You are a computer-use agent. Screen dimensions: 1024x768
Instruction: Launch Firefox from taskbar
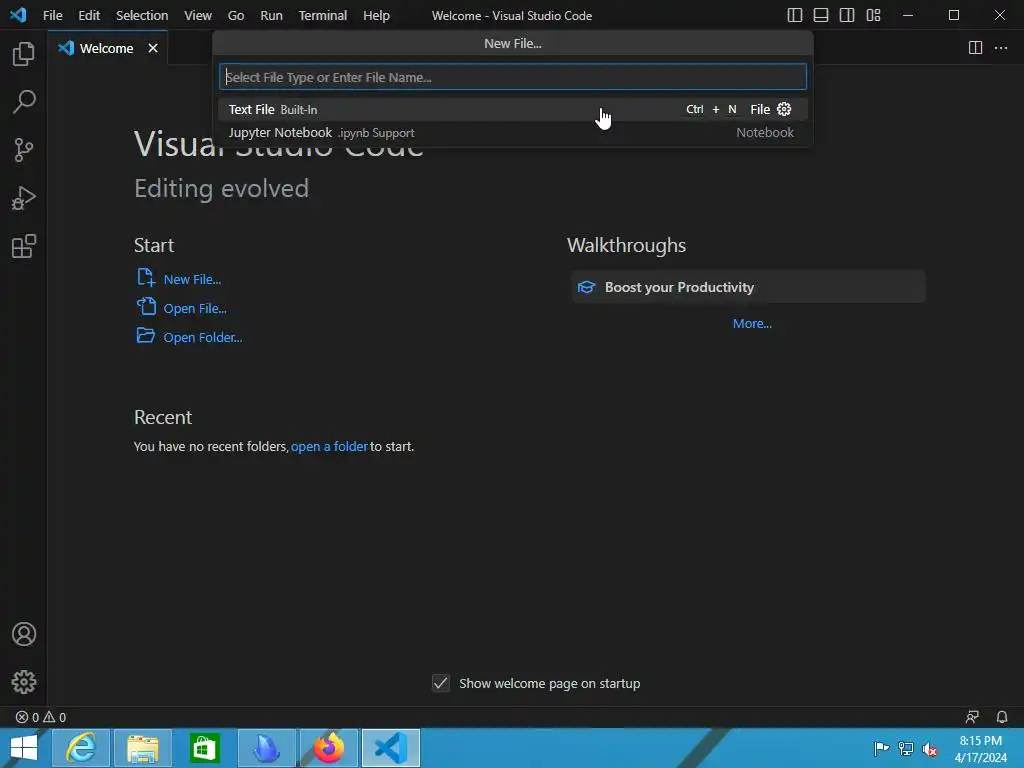[x=328, y=748]
